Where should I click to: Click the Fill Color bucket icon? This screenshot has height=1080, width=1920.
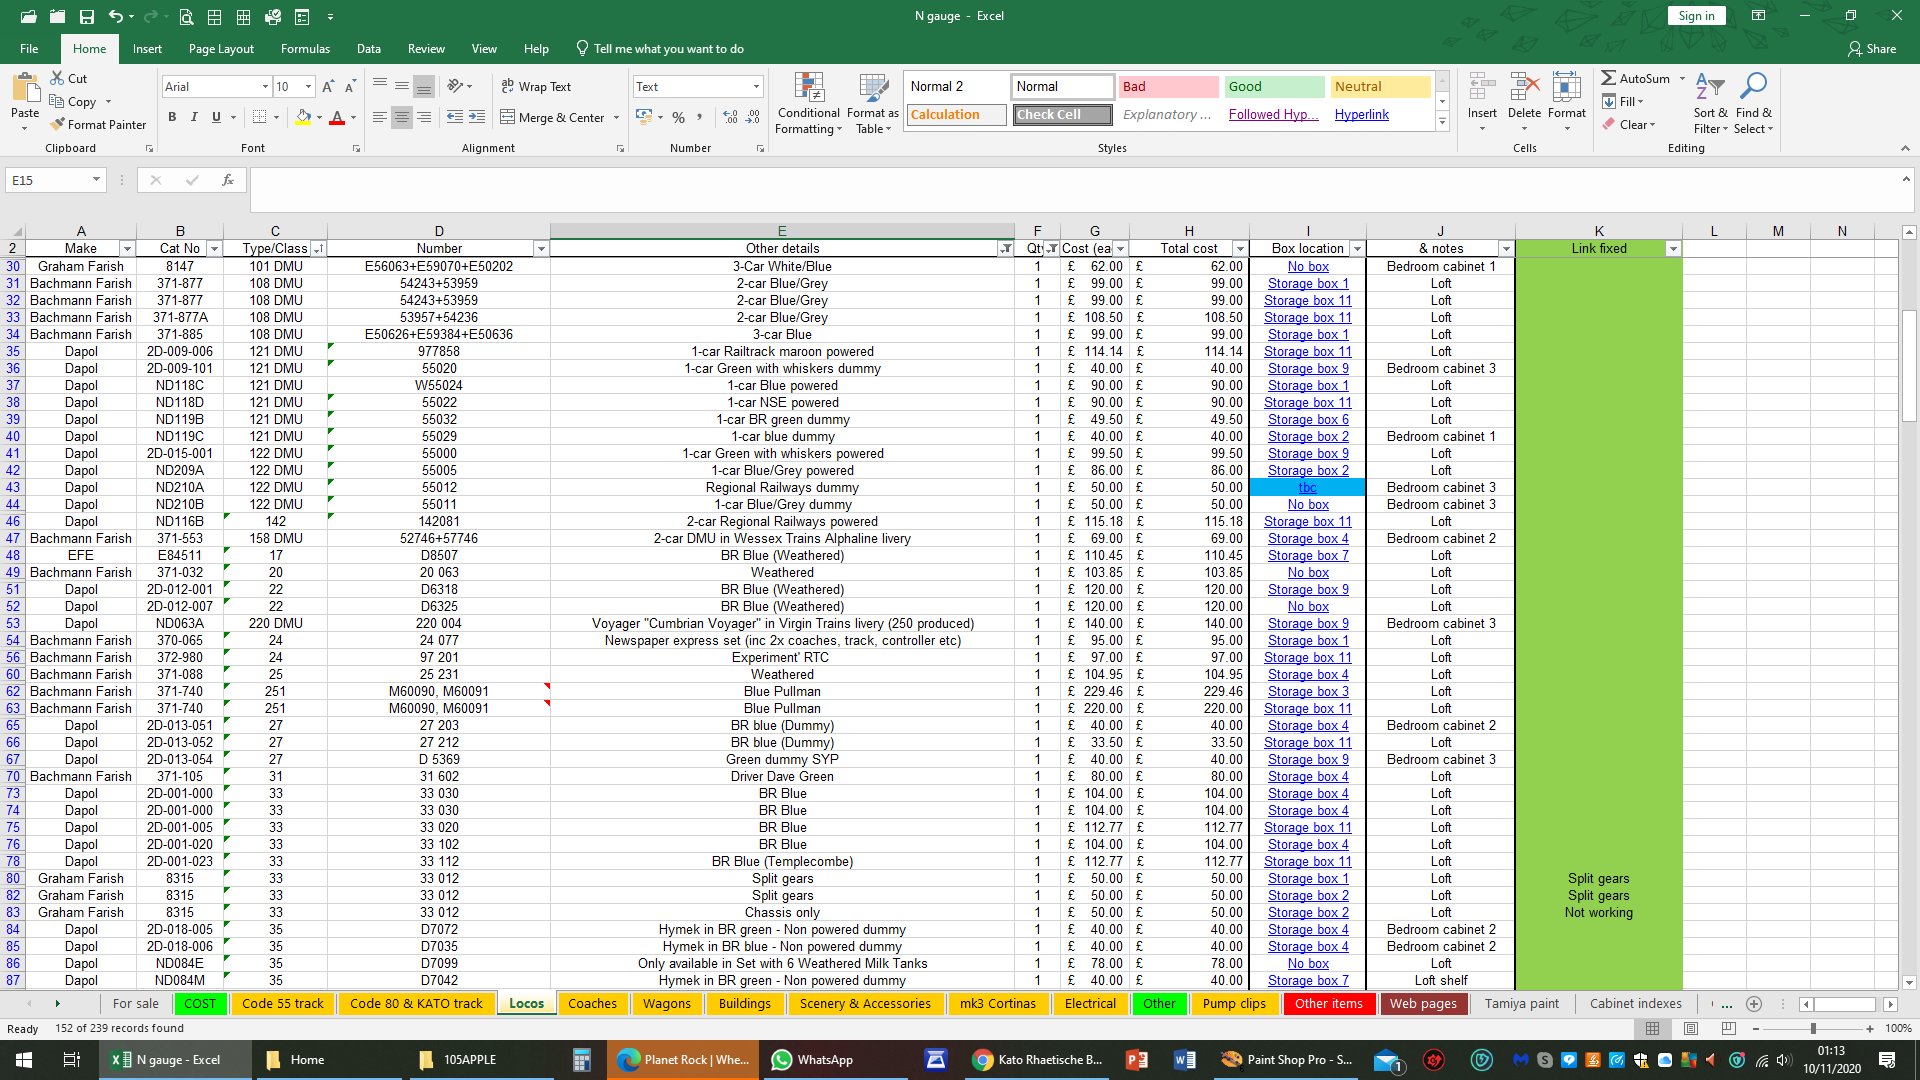(303, 117)
